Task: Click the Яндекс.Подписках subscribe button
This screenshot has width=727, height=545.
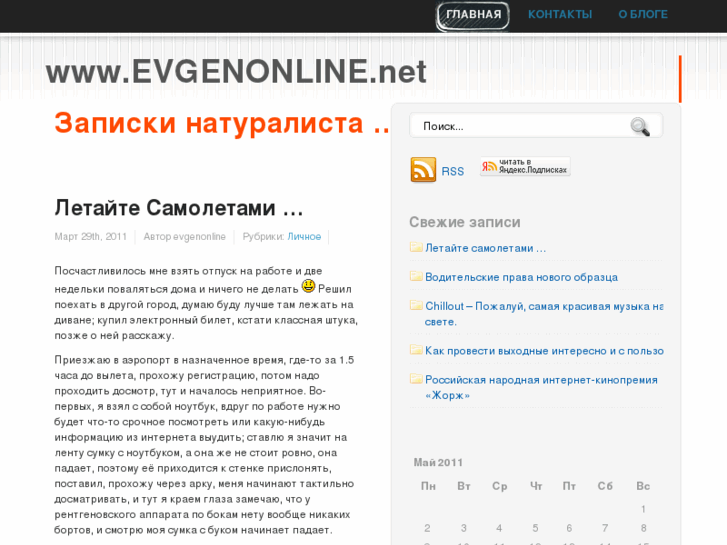Action: coord(525,166)
